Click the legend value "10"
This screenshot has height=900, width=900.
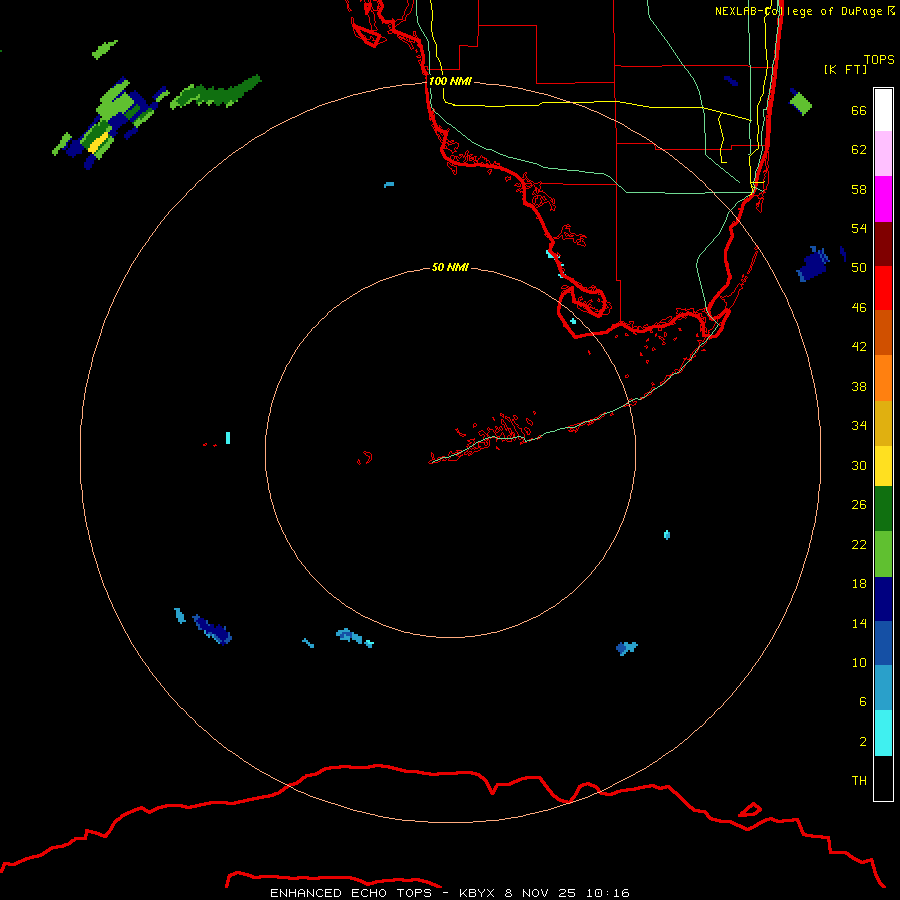[859, 663]
